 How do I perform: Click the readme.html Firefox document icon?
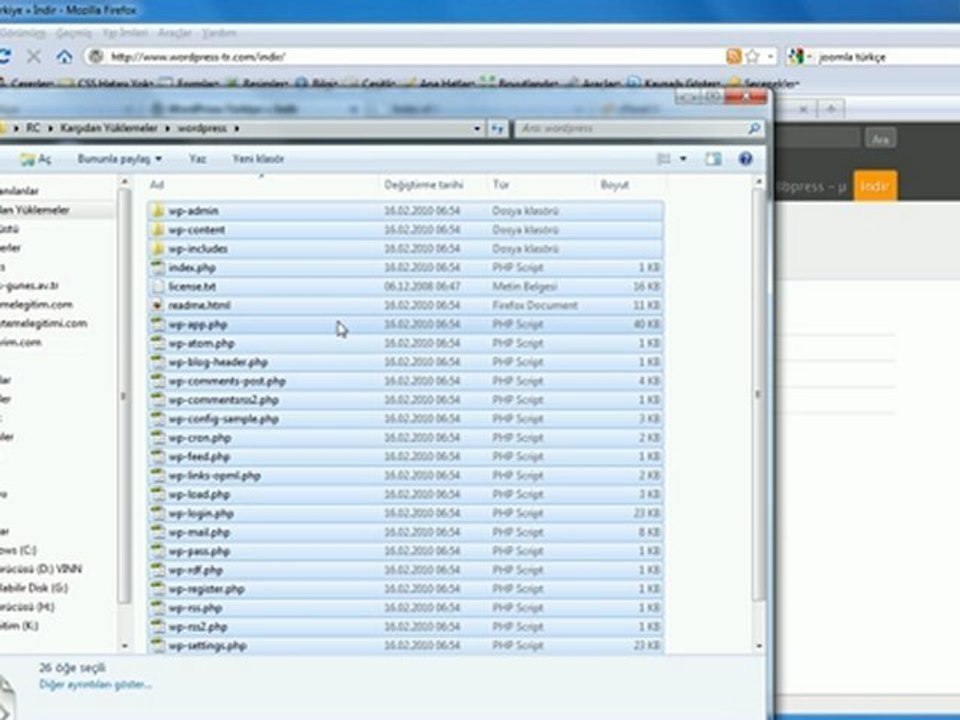pyautogui.click(x=158, y=306)
